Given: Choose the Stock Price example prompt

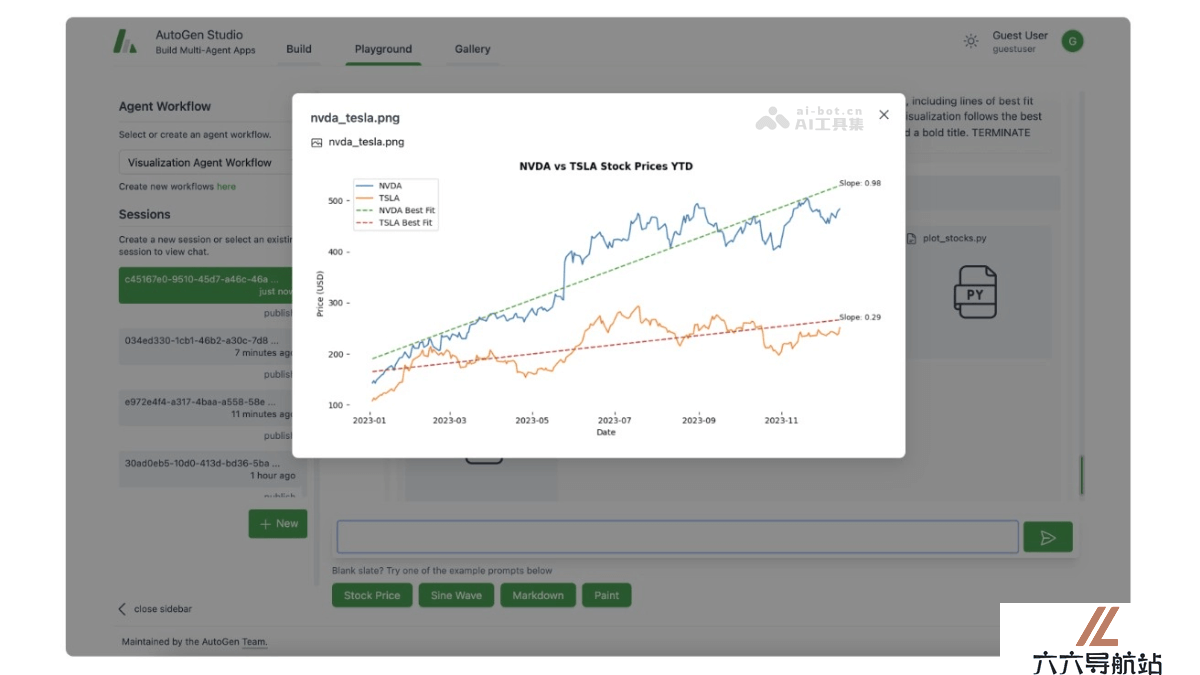Looking at the screenshot, I should point(372,595).
